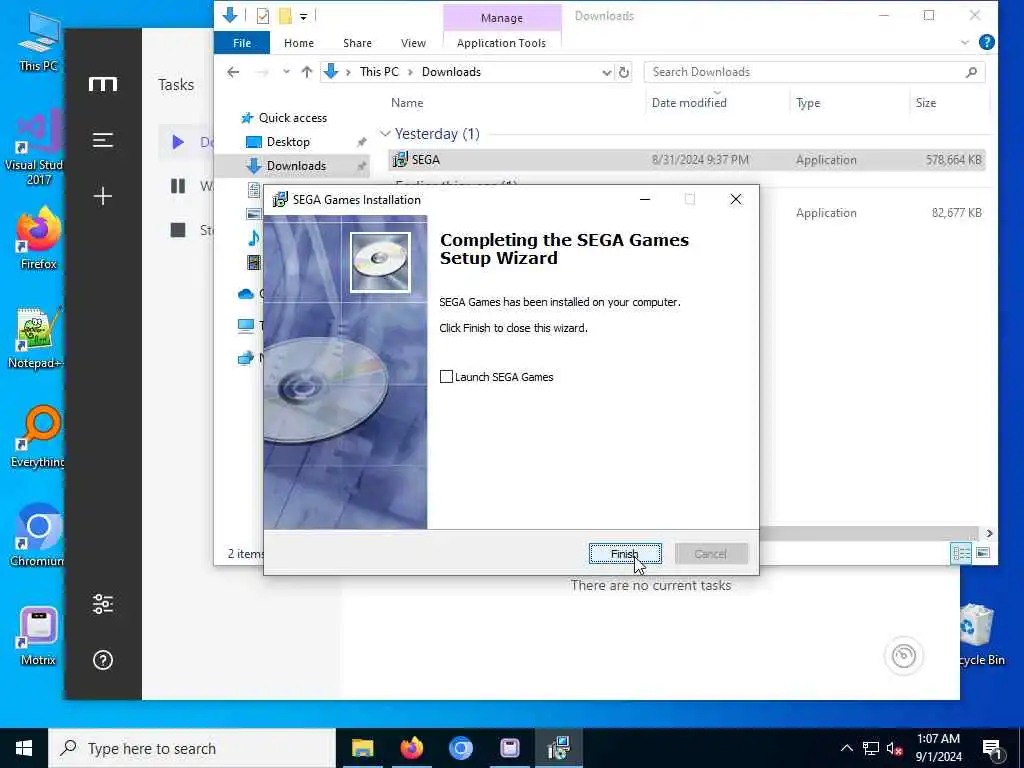Switch to the Home ribbon tab
This screenshot has width=1024, height=768.
[298, 43]
